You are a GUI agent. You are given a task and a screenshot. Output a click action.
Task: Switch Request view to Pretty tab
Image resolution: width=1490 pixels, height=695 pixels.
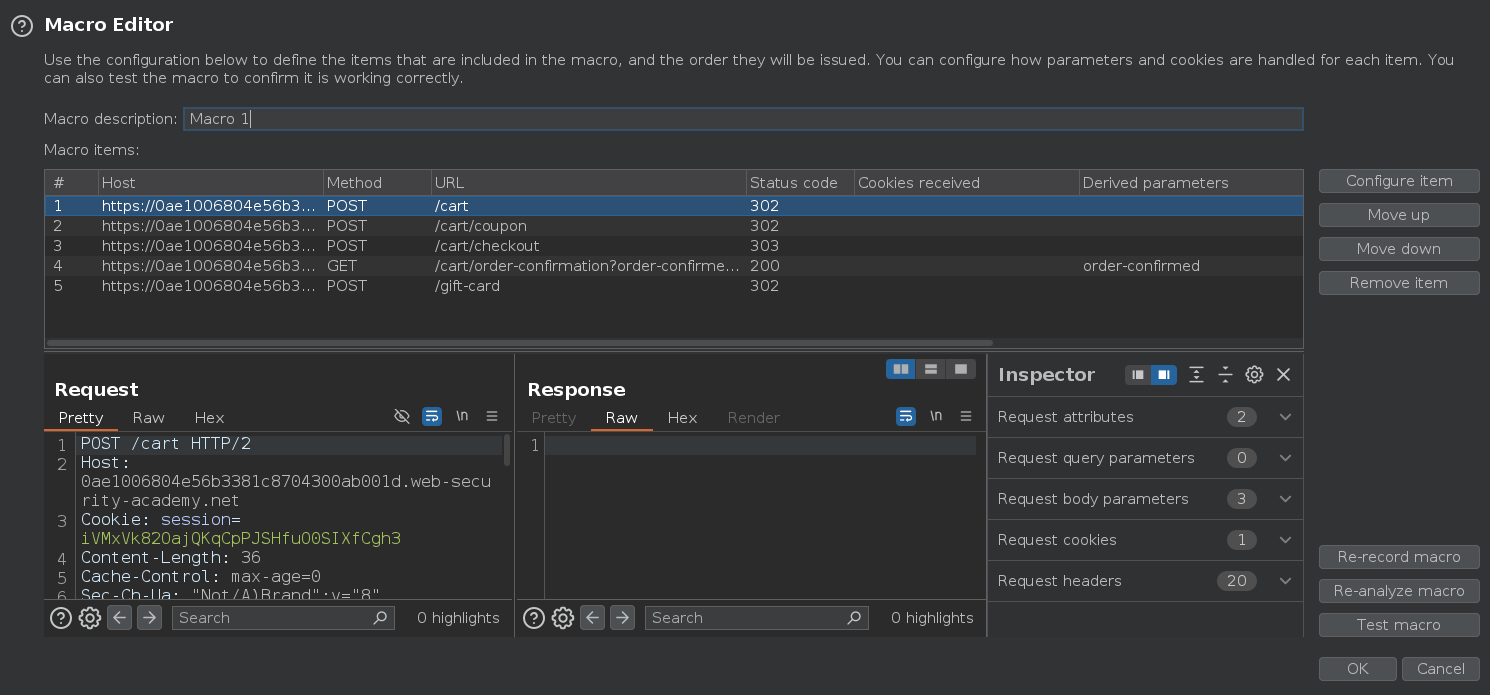pyautogui.click(x=81, y=418)
